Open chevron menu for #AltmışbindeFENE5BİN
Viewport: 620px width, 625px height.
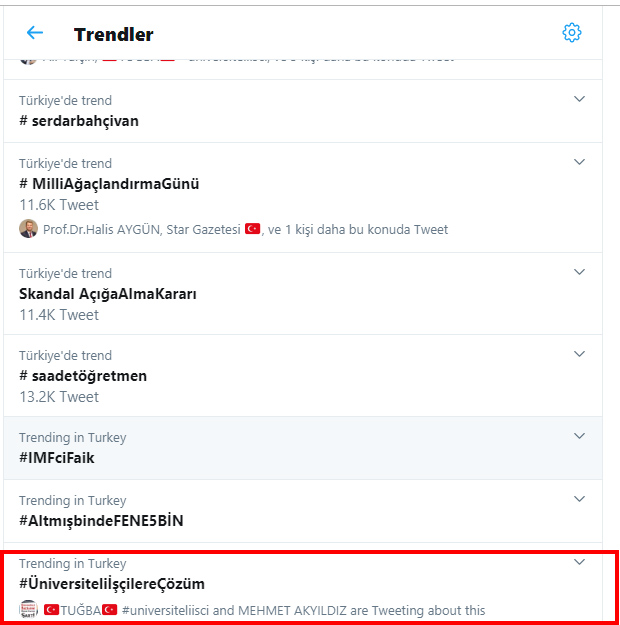[579, 499]
